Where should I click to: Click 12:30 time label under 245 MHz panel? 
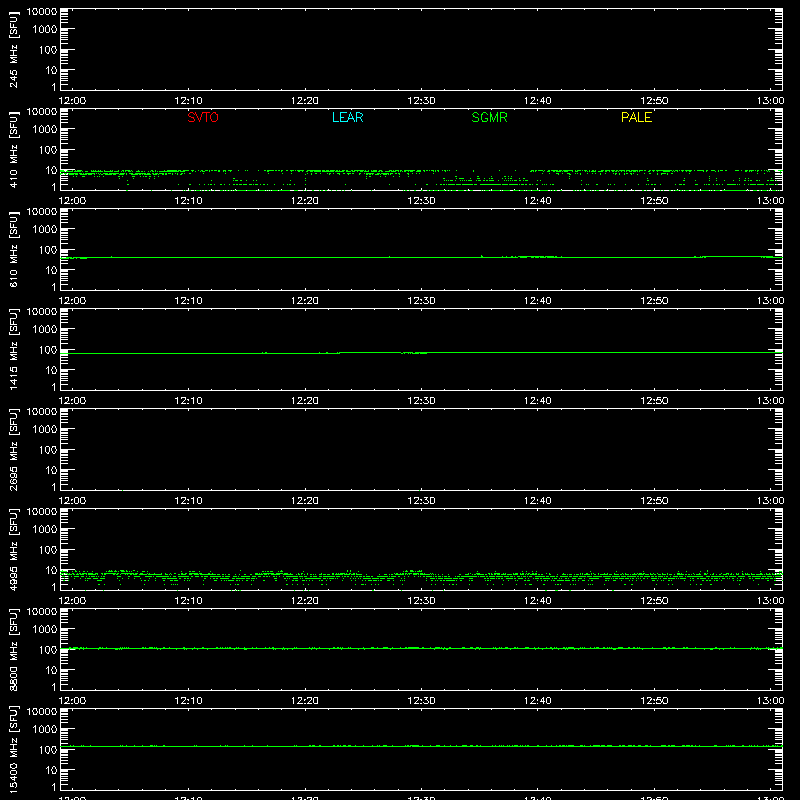coord(421,101)
